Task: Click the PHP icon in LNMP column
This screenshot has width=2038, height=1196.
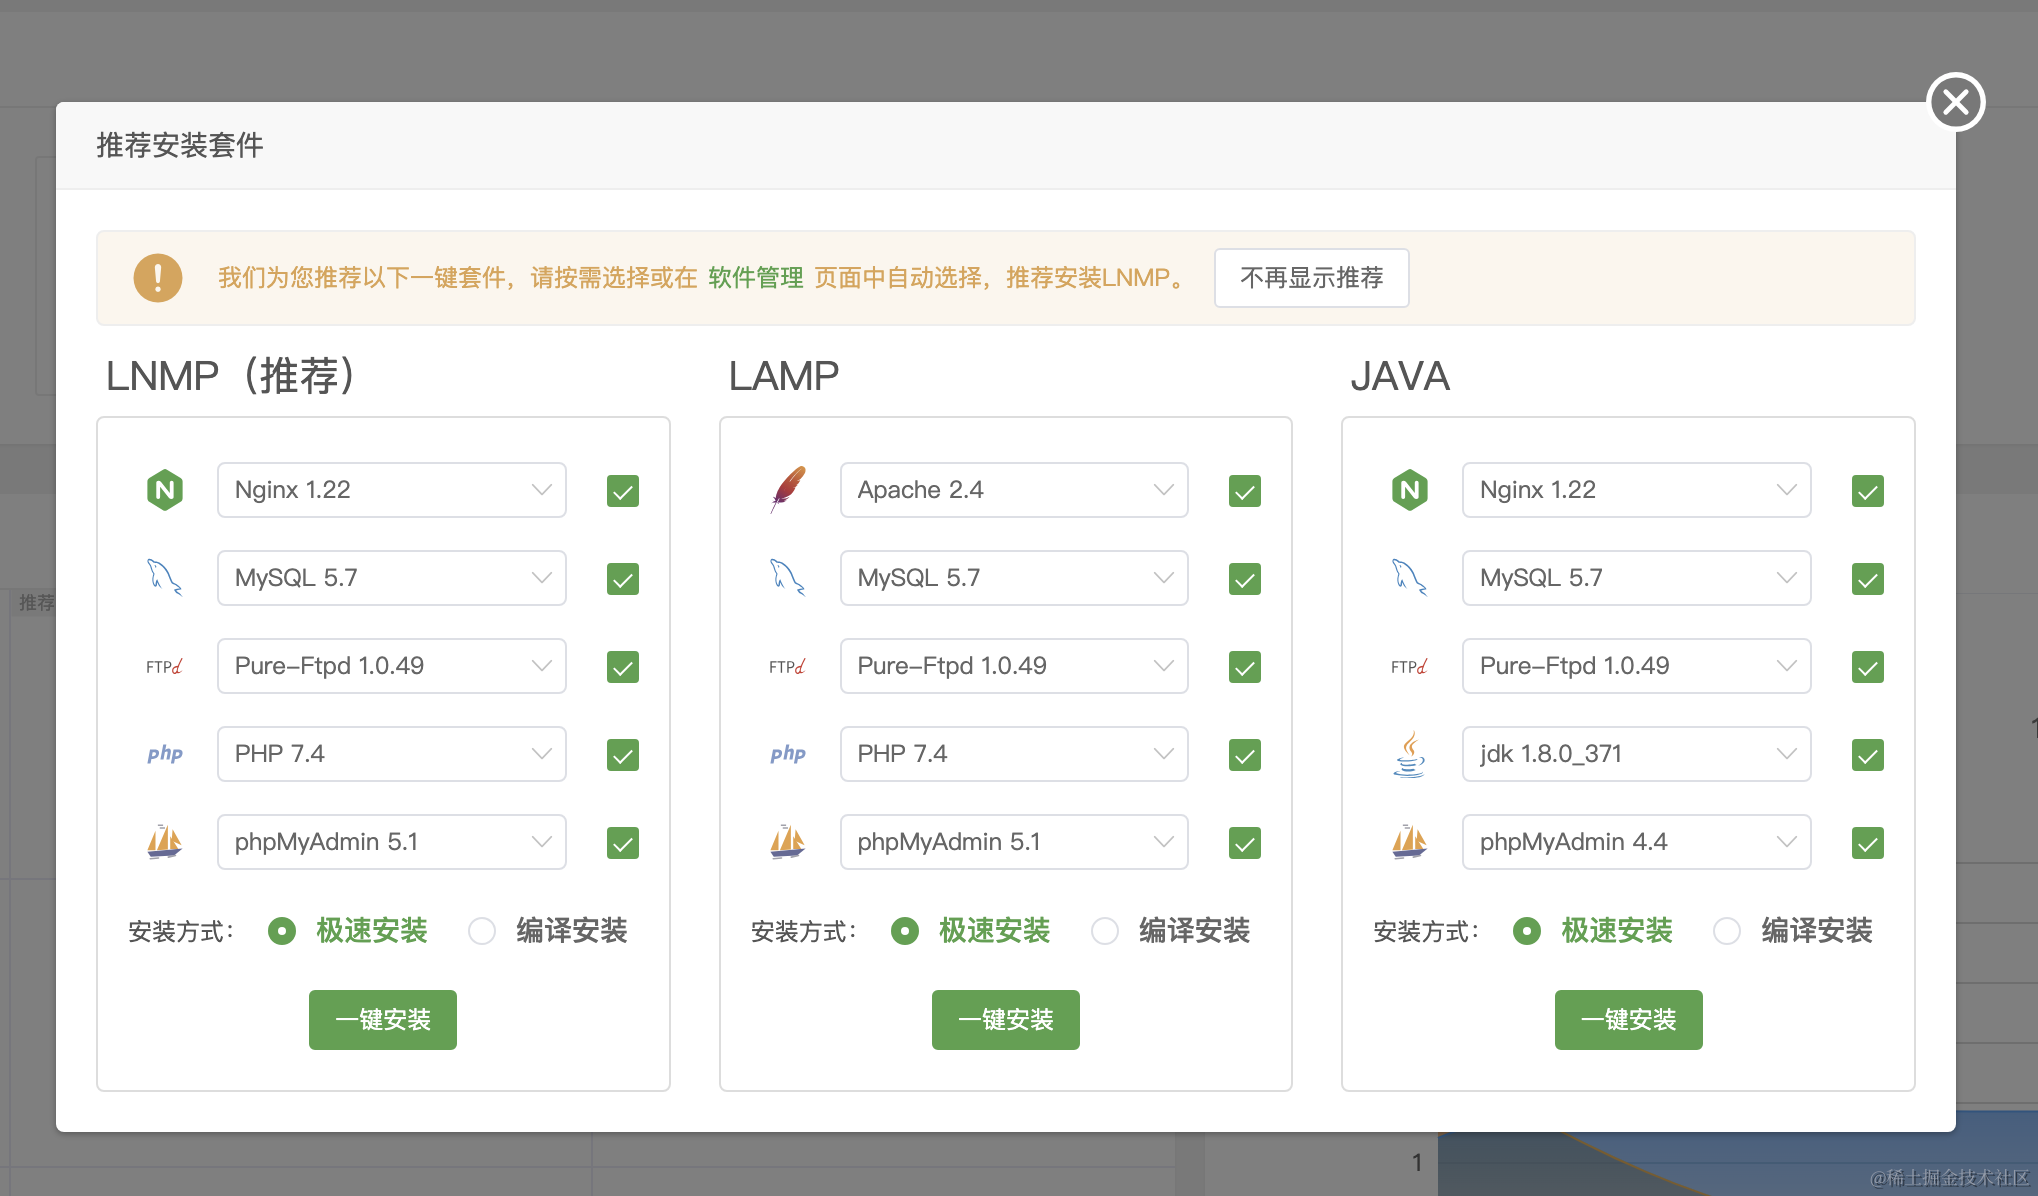Action: 165,754
